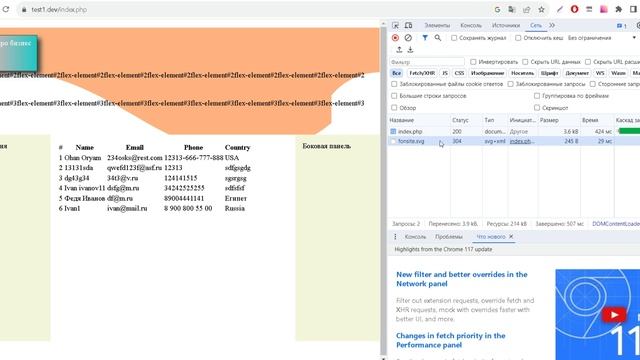Open the Extensions puzzle piece menu
The width and height of the screenshot is (640, 360).
click(x=618, y=9)
